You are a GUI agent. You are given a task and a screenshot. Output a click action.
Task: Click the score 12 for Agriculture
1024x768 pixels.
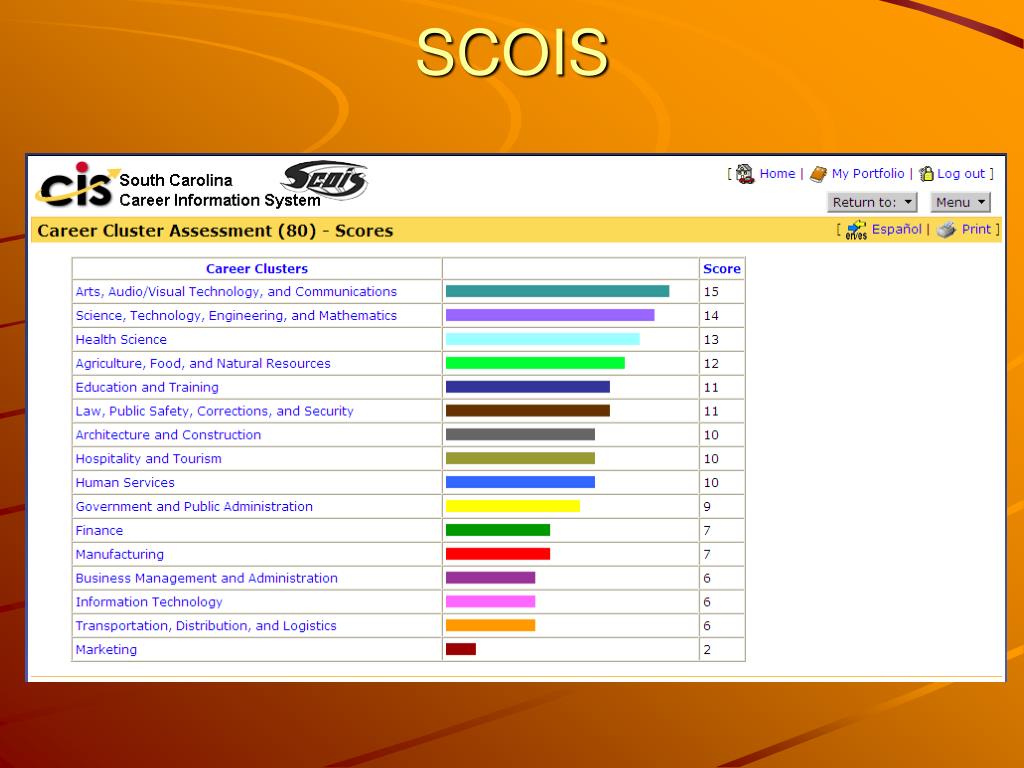tap(711, 364)
